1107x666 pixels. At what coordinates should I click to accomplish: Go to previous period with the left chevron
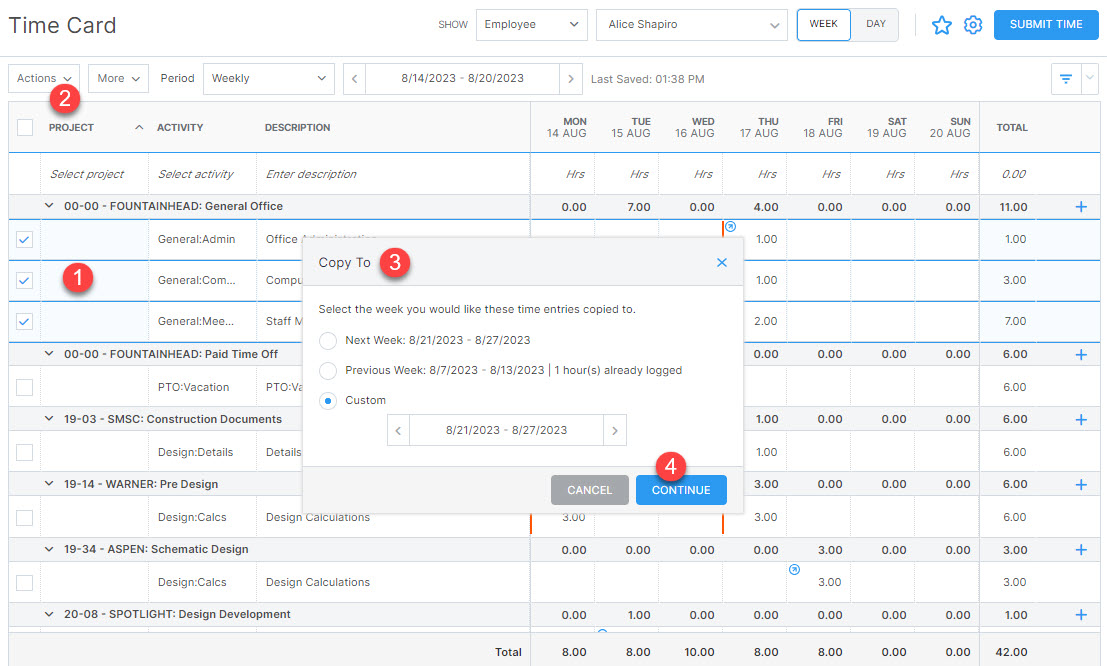[x=354, y=78]
